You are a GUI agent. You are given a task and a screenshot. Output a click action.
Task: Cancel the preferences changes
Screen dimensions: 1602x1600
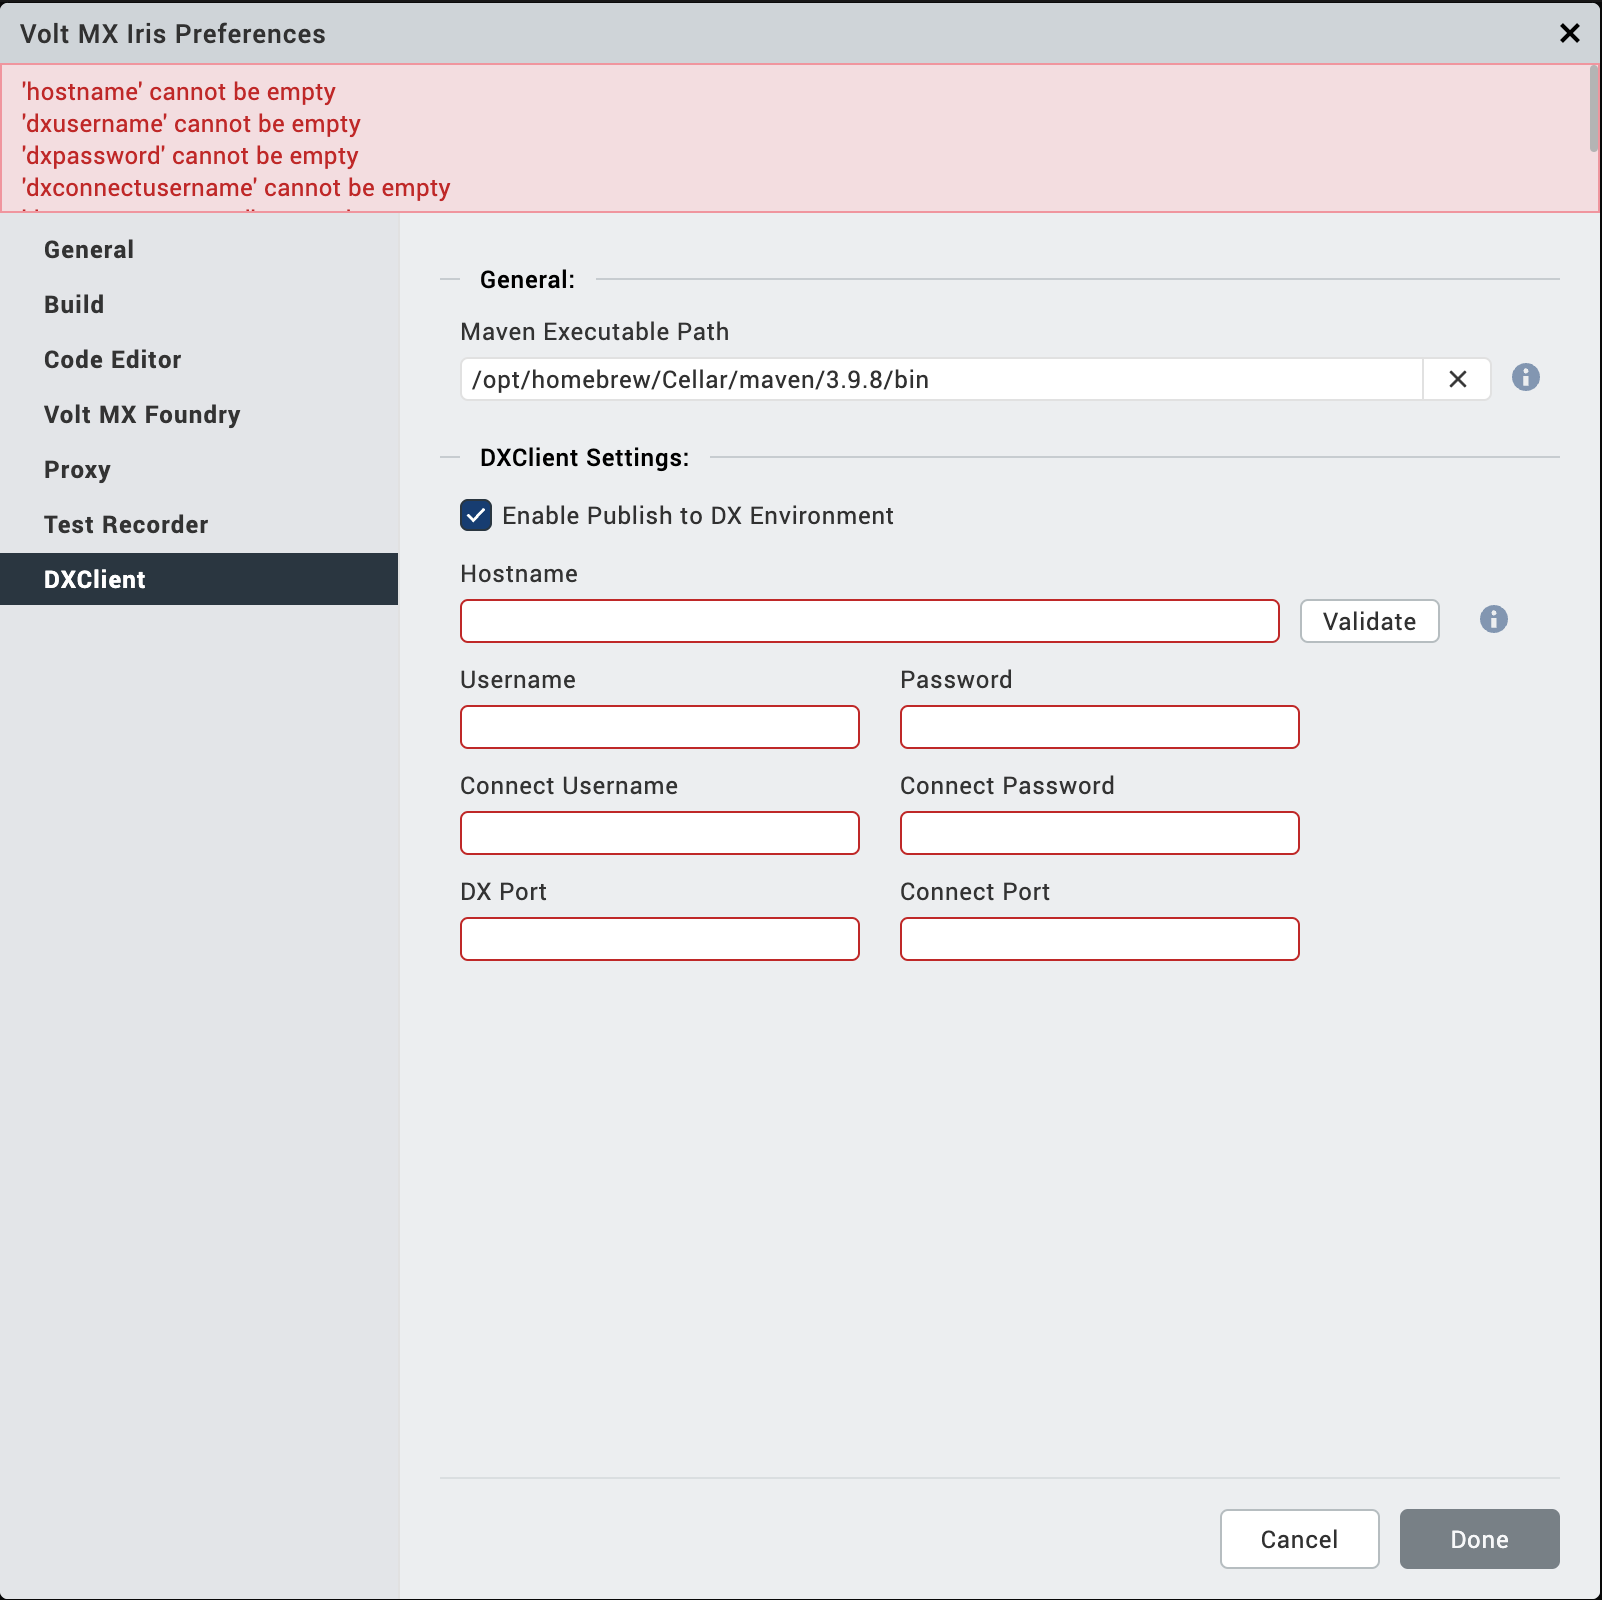(x=1299, y=1539)
